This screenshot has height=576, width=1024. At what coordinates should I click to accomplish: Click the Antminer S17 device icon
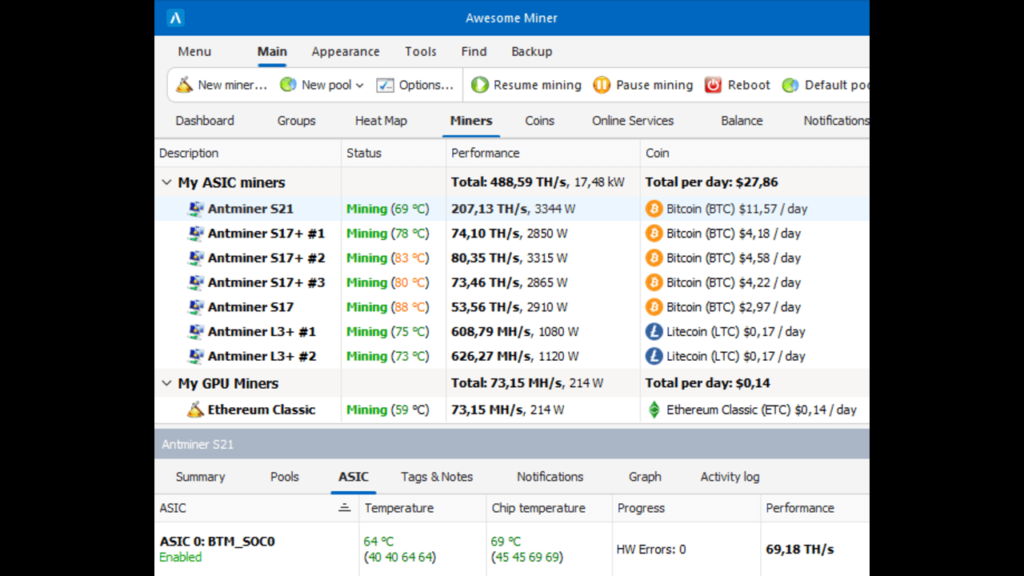[x=195, y=306]
